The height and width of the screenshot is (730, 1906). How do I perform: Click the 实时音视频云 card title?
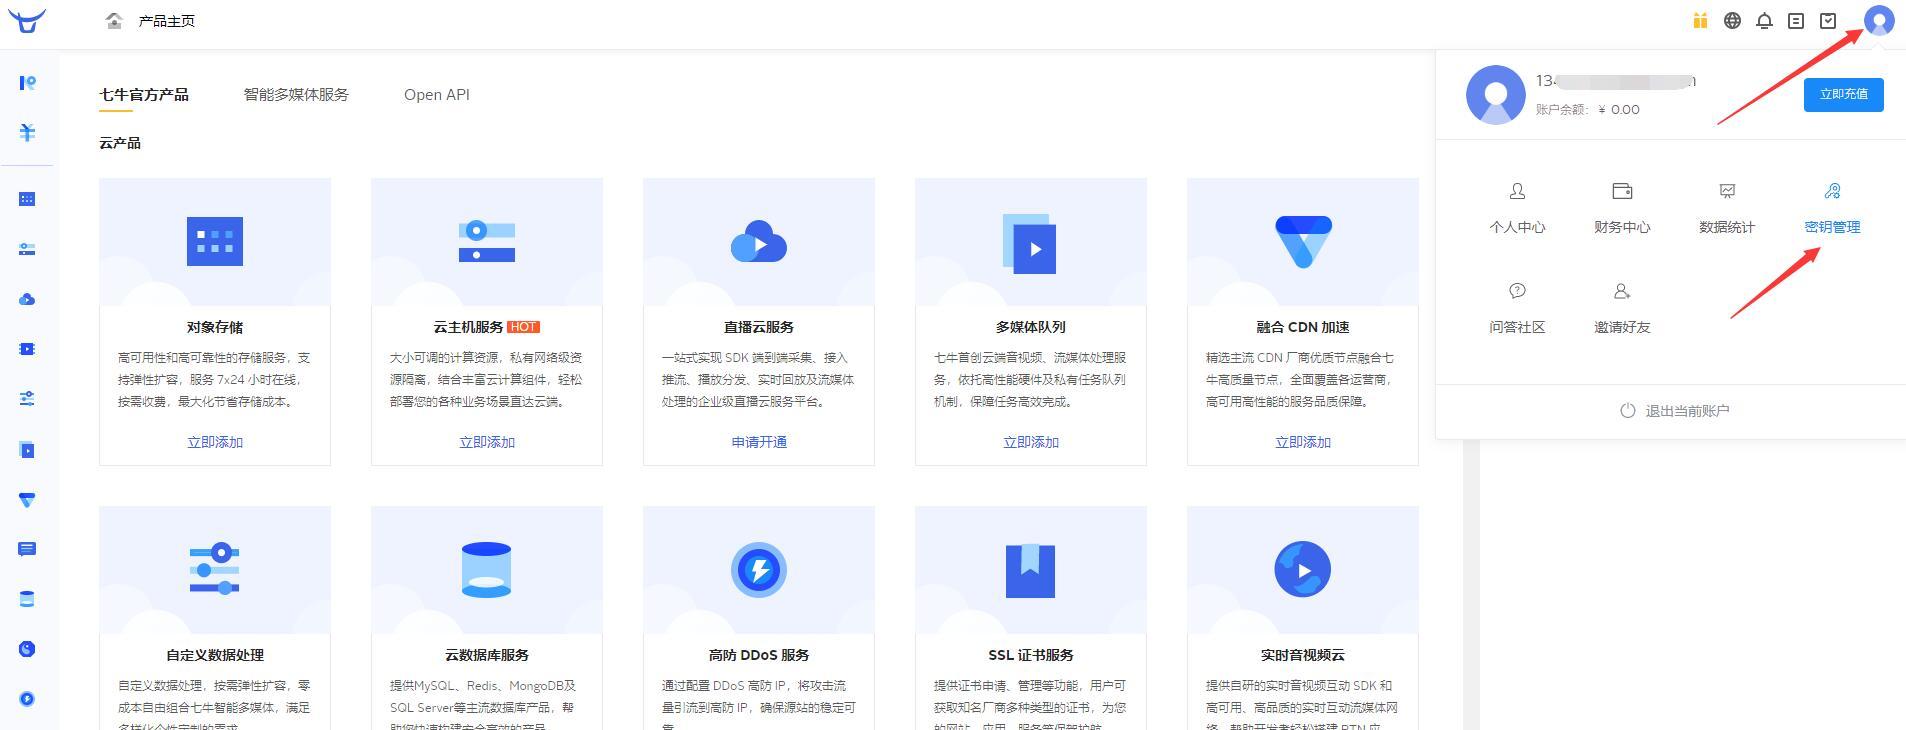click(1303, 655)
